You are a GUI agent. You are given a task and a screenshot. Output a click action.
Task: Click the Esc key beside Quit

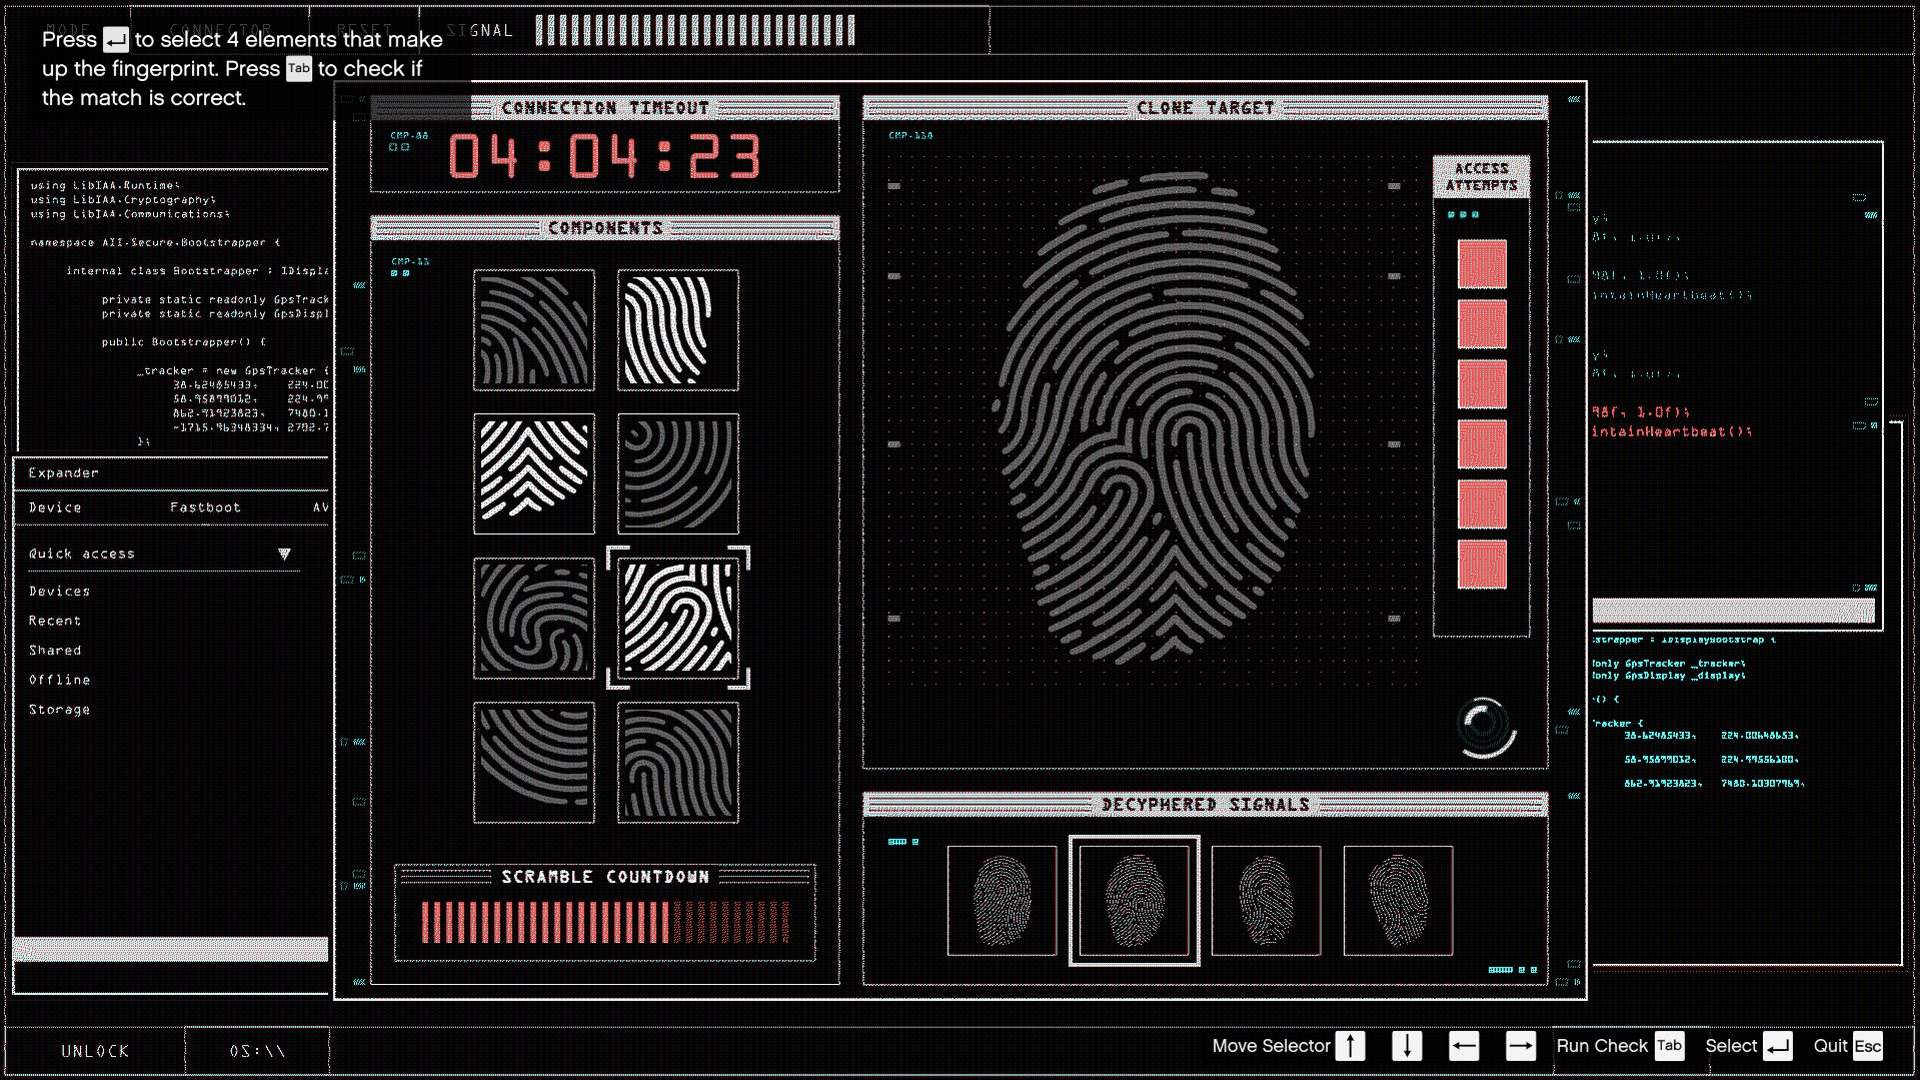[x=1868, y=1046]
